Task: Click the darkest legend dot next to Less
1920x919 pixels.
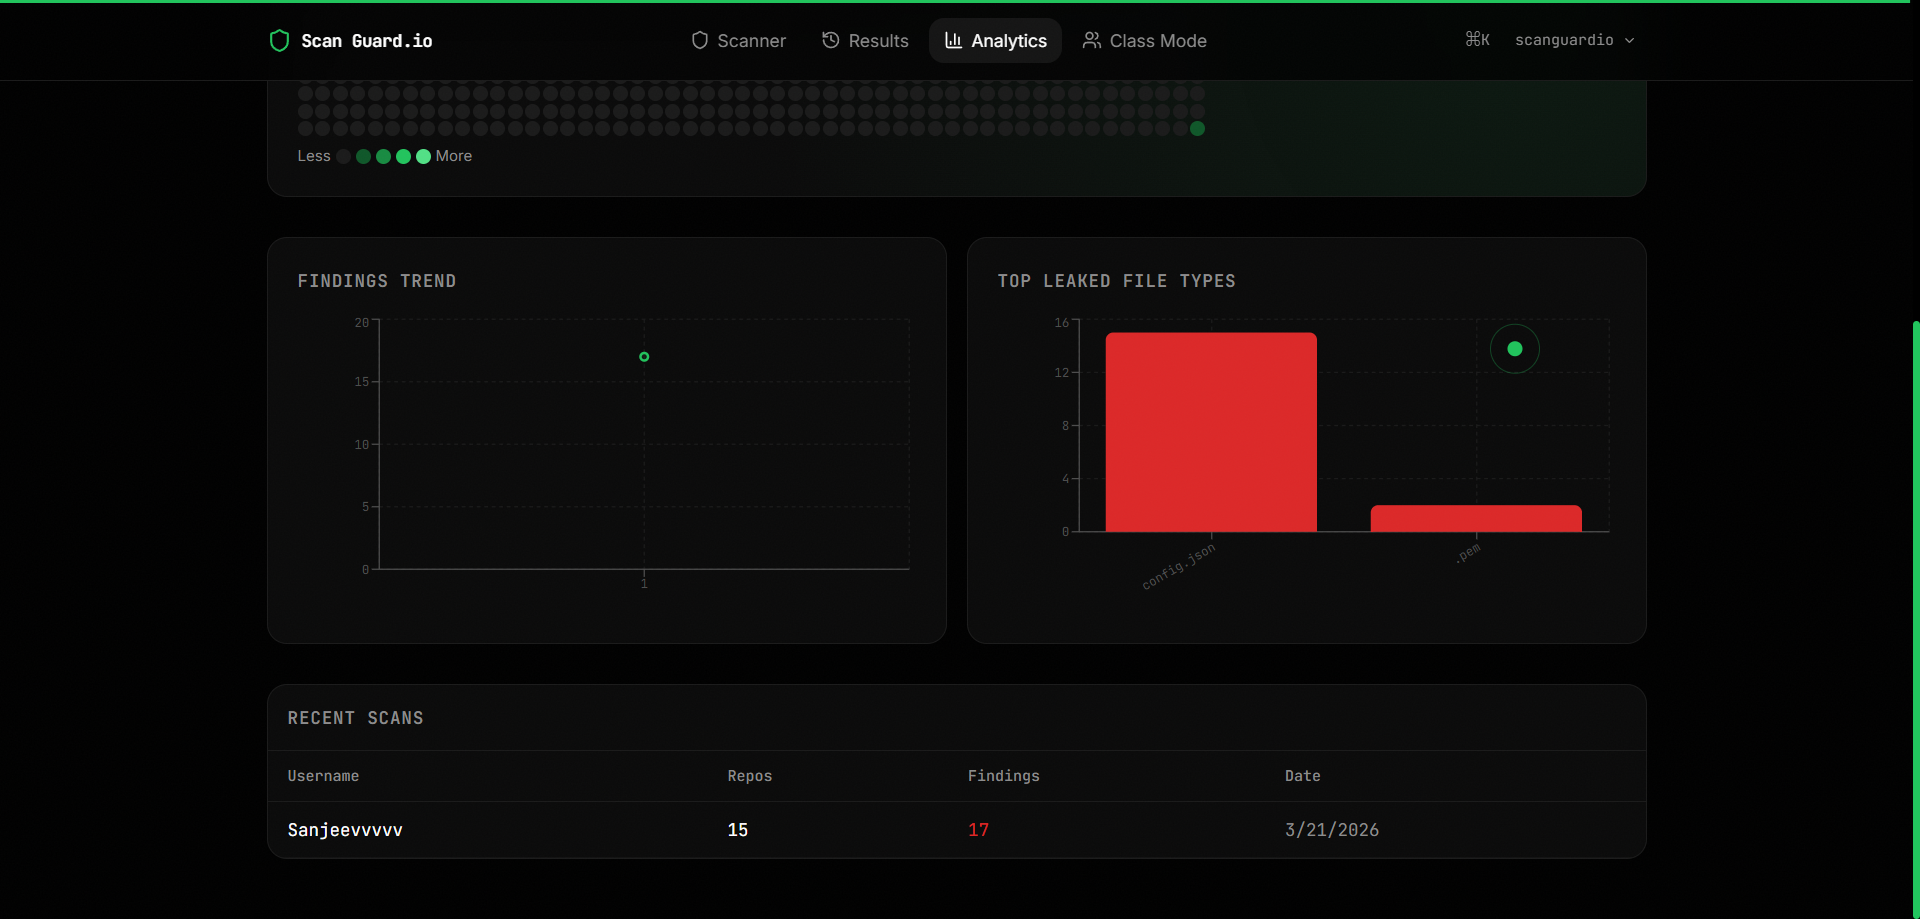Action: [344, 156]
